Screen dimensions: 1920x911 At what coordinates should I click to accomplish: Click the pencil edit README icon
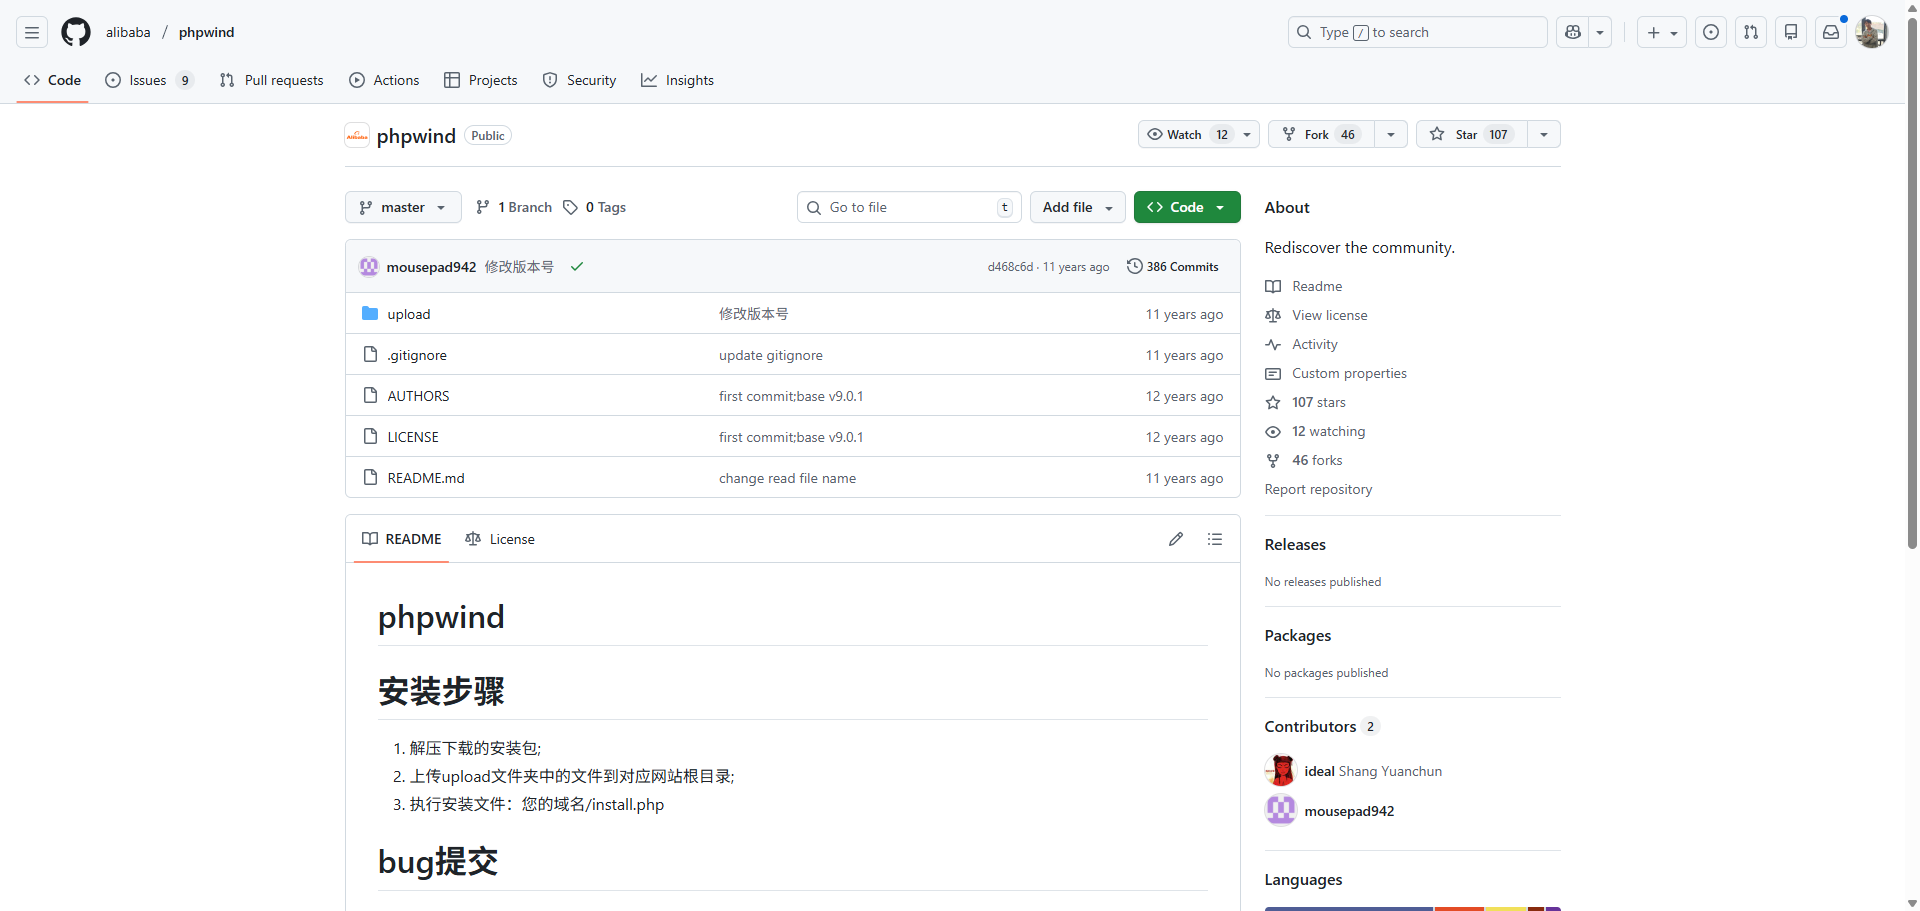pyautogui.click(x=1176, y=539)
